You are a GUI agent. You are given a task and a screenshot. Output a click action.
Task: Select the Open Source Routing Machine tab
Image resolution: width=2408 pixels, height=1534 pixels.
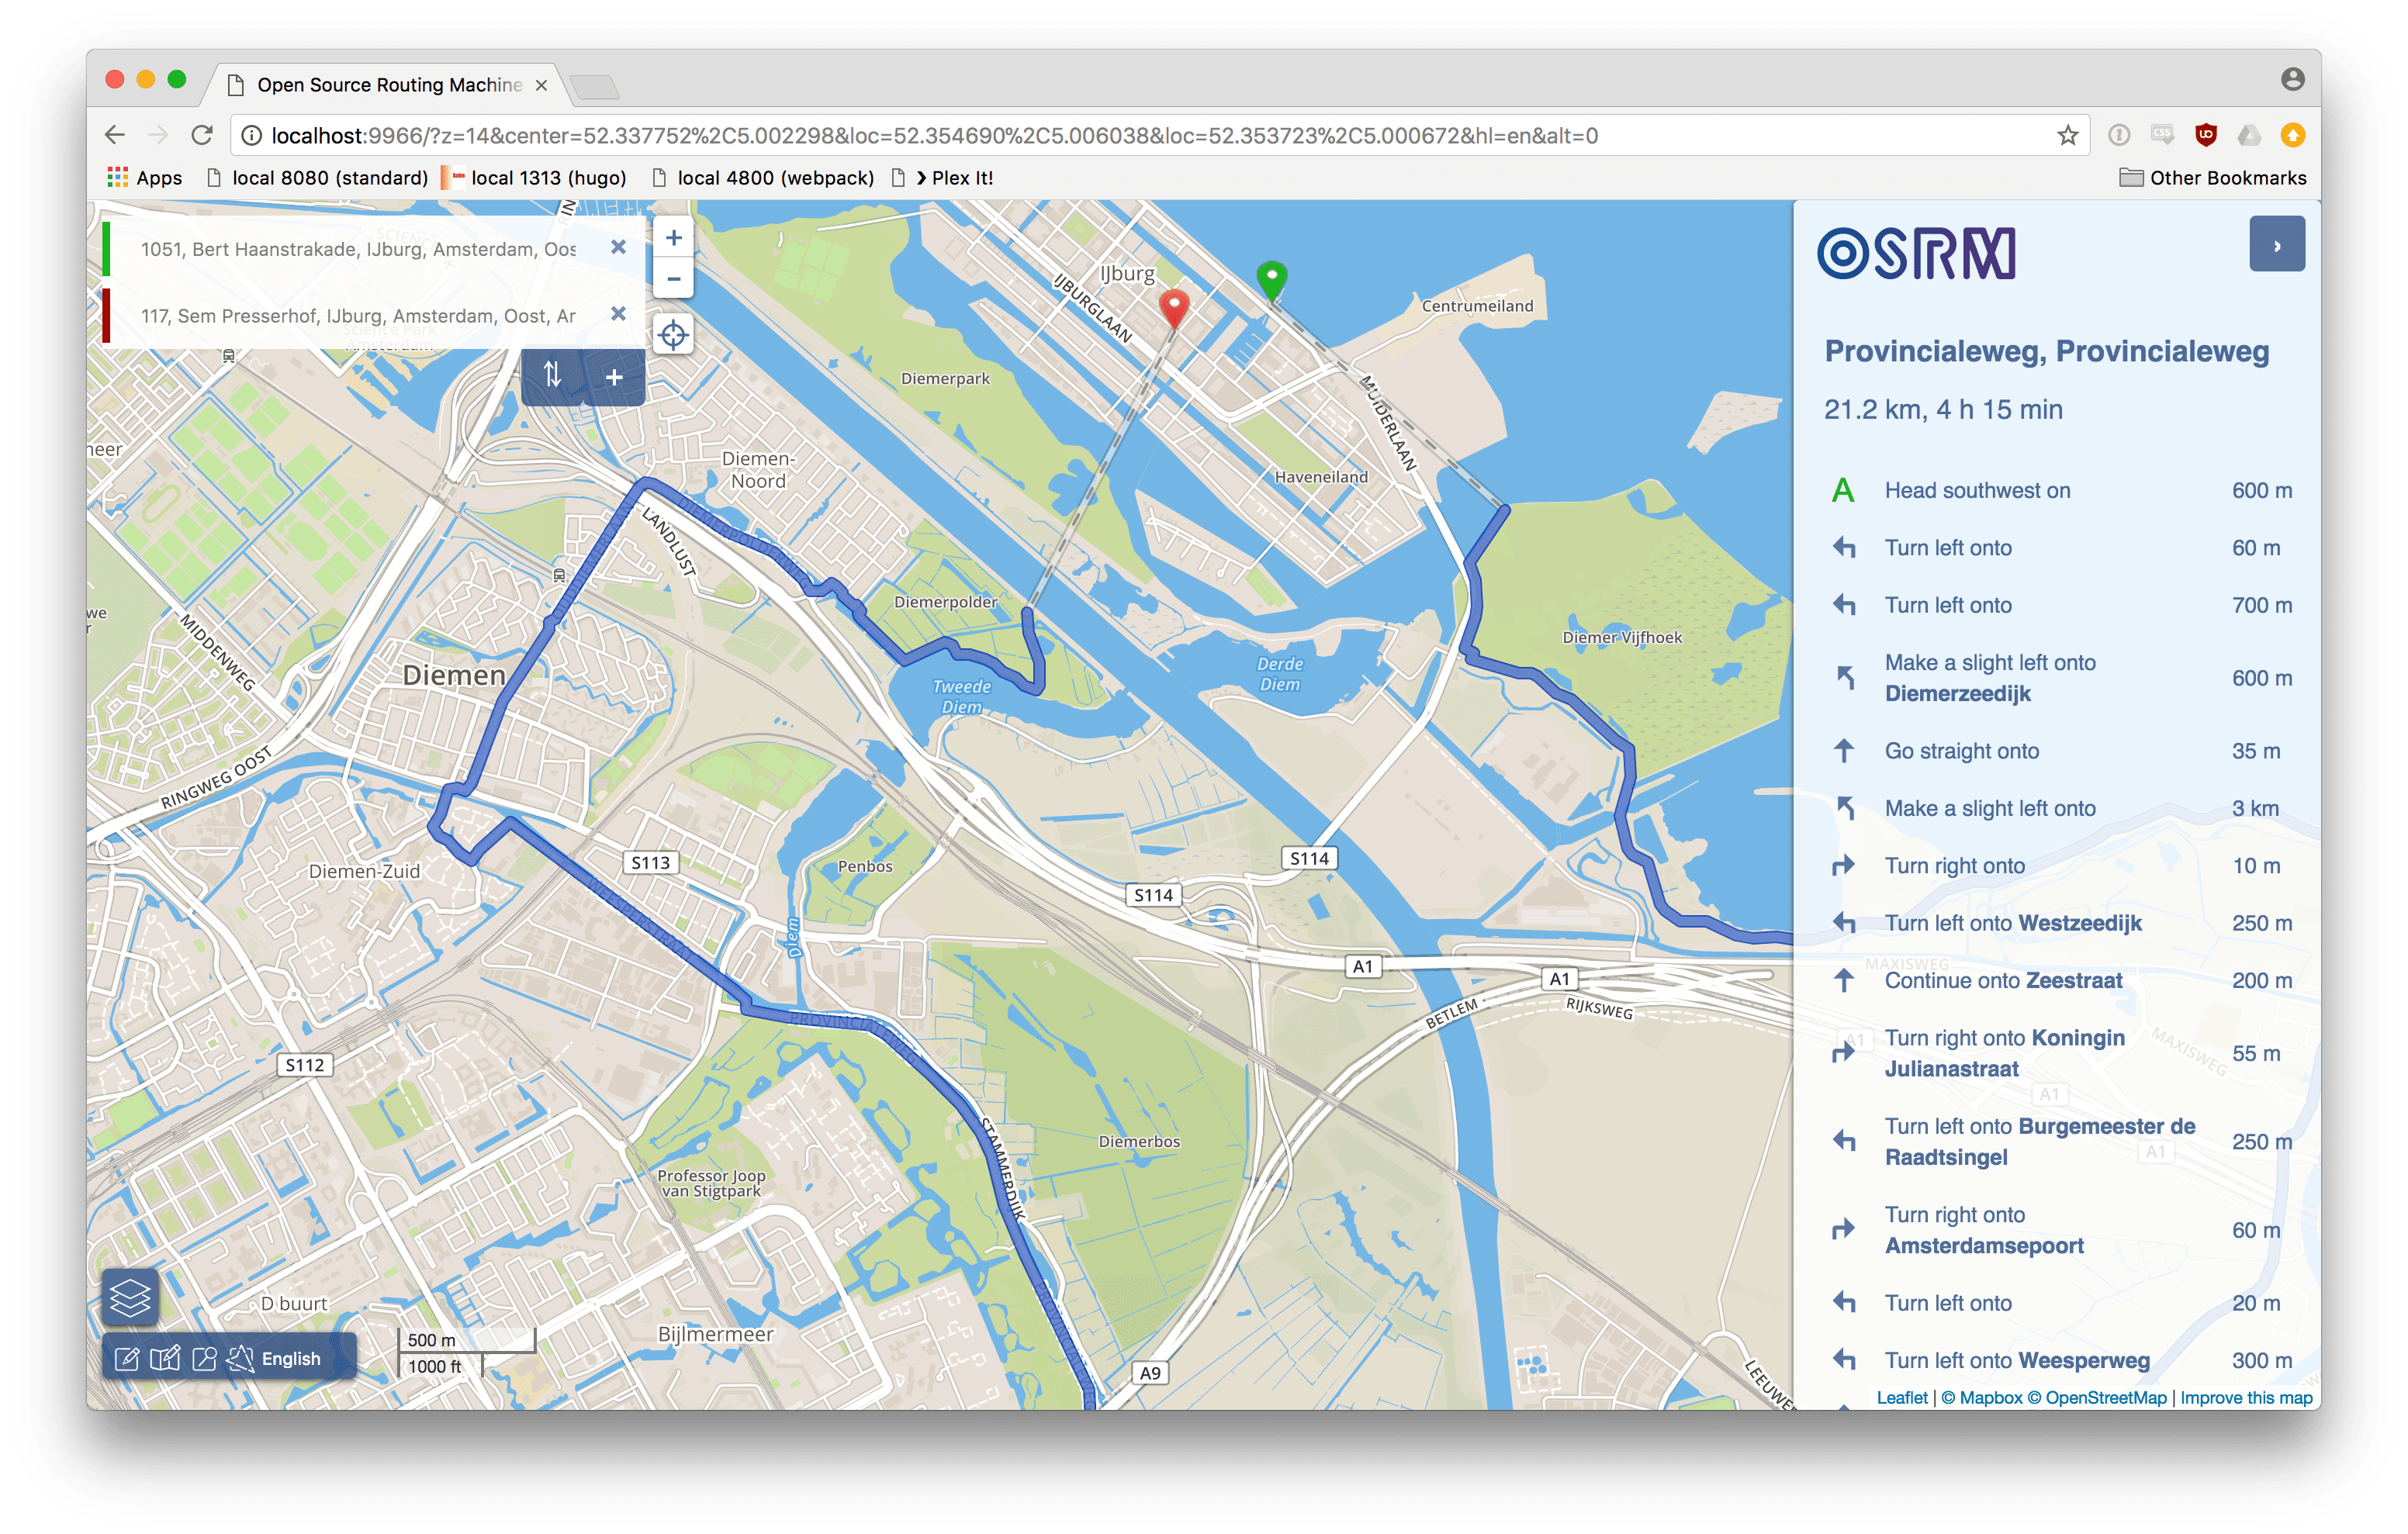pos(388,85)
